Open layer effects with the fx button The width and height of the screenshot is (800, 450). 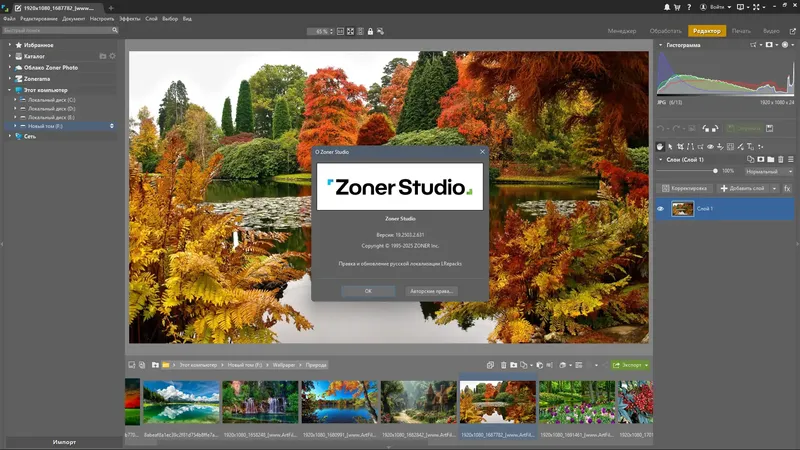coord(787,188)
